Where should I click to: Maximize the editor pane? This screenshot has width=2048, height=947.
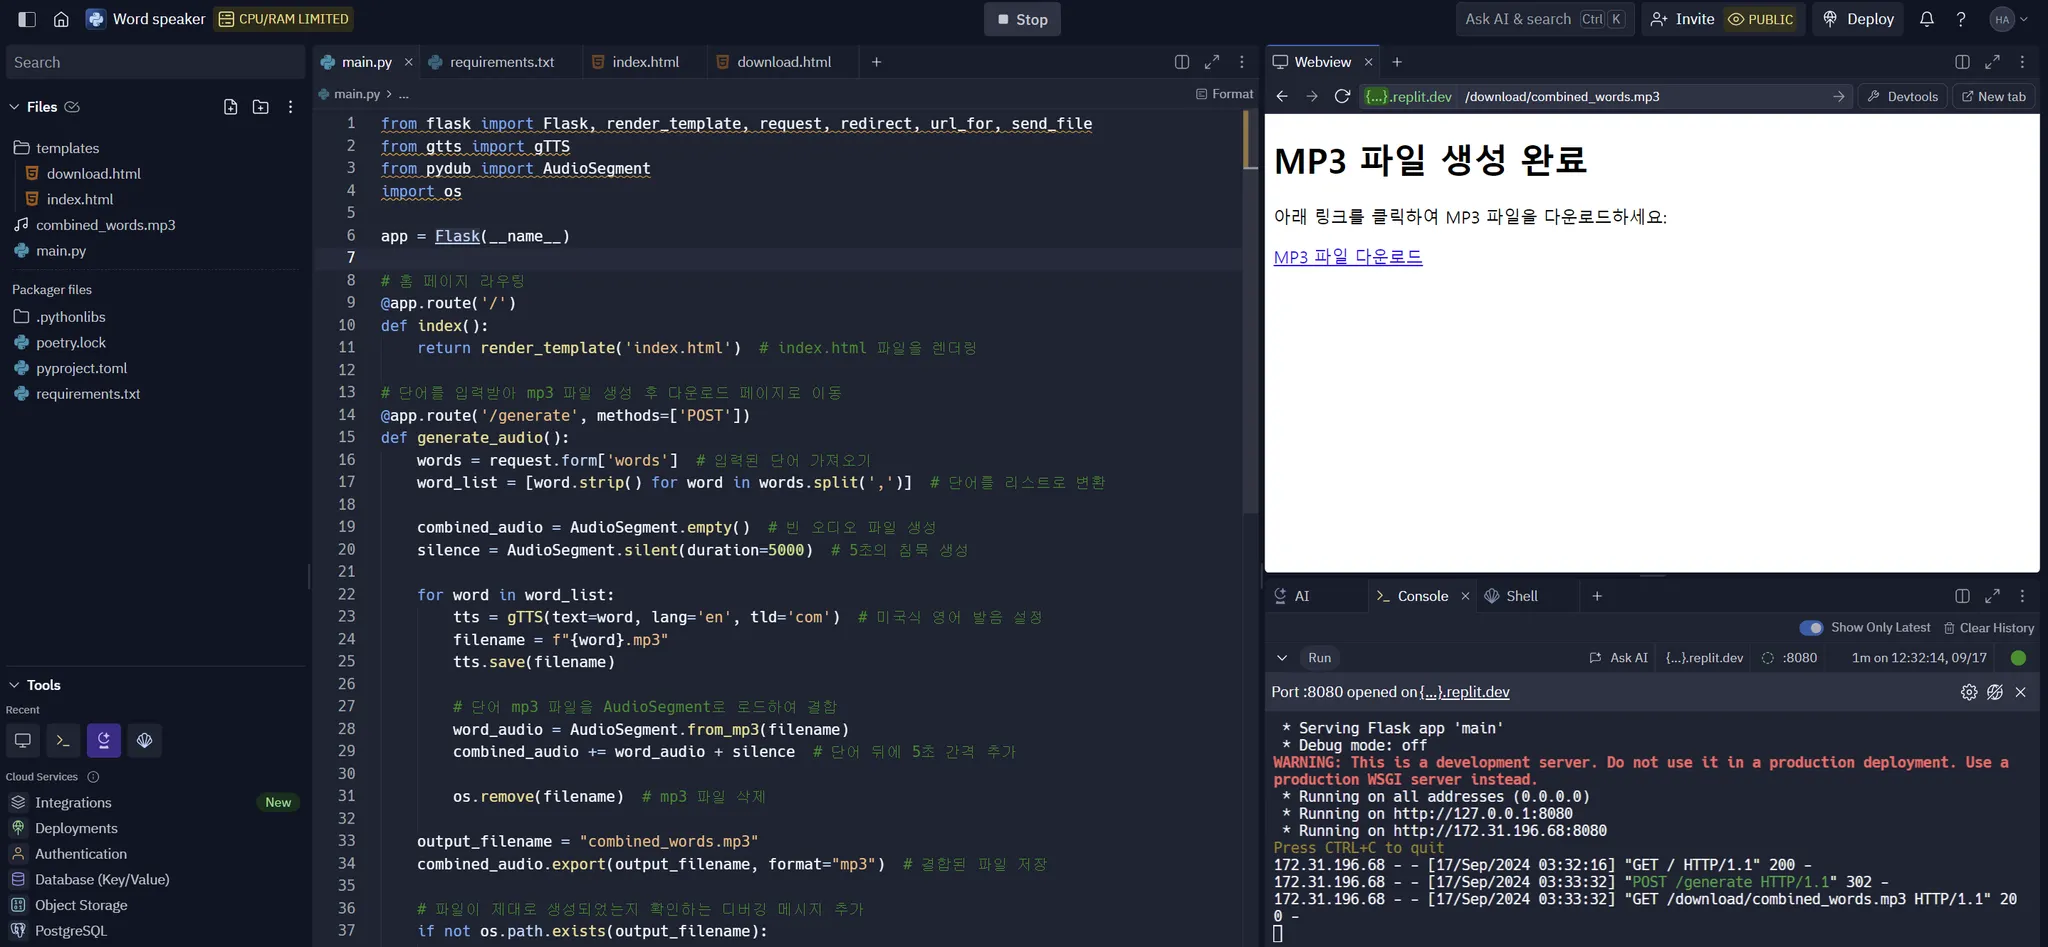coord(1212,62)
